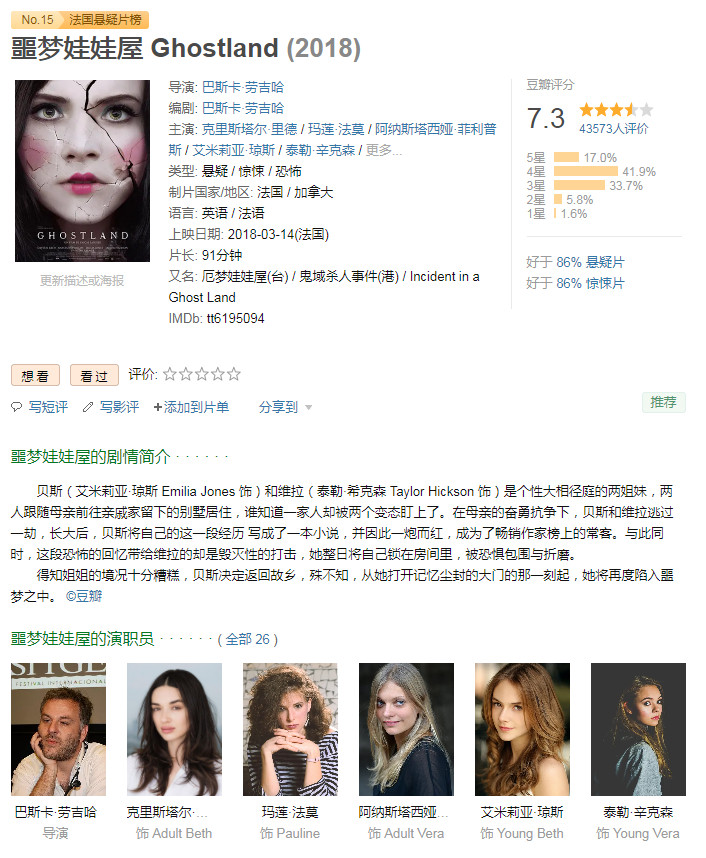This screenshot has height=858, width=706.
Task: Open the full cast list 全部 26
Action: (x=247, y=639)
